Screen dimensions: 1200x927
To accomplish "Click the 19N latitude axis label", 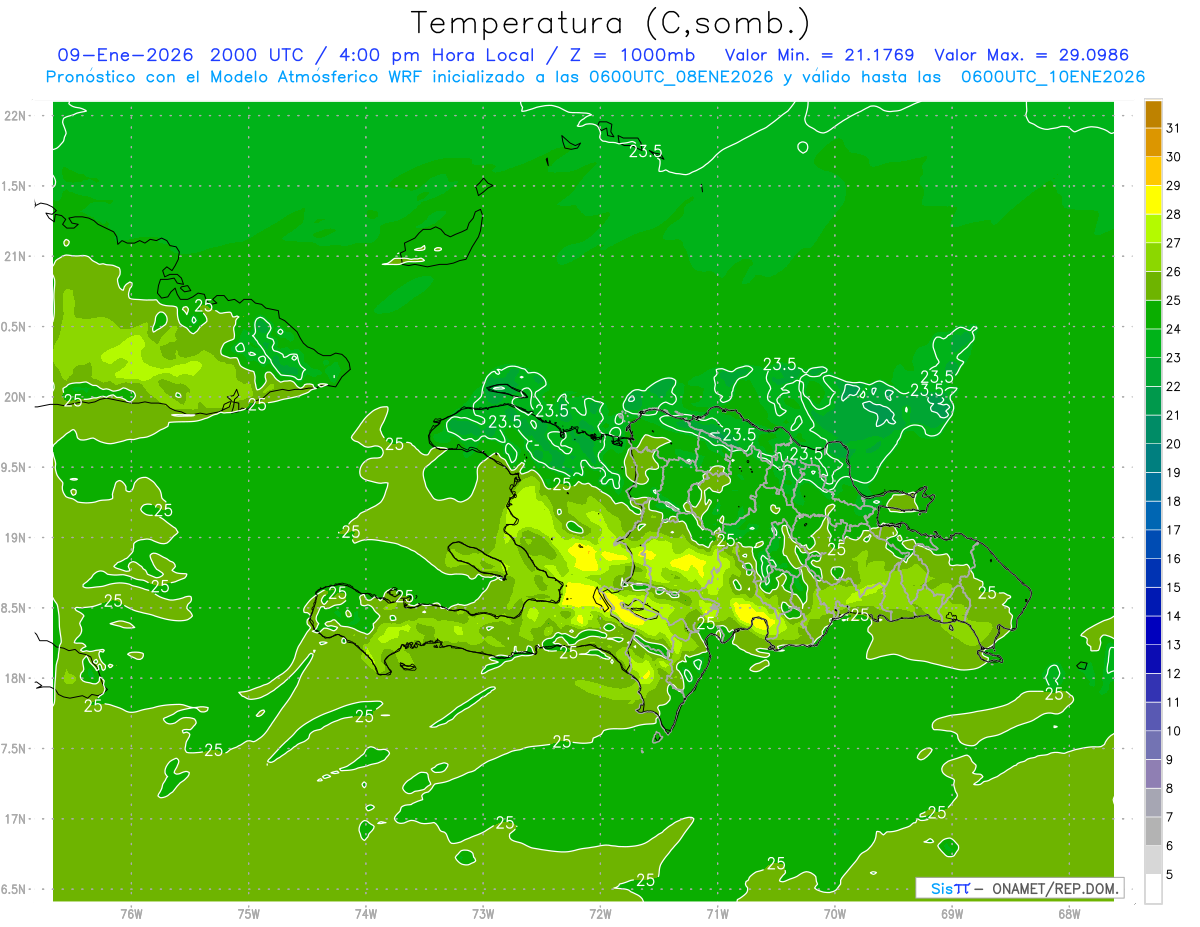I will 15,538.
